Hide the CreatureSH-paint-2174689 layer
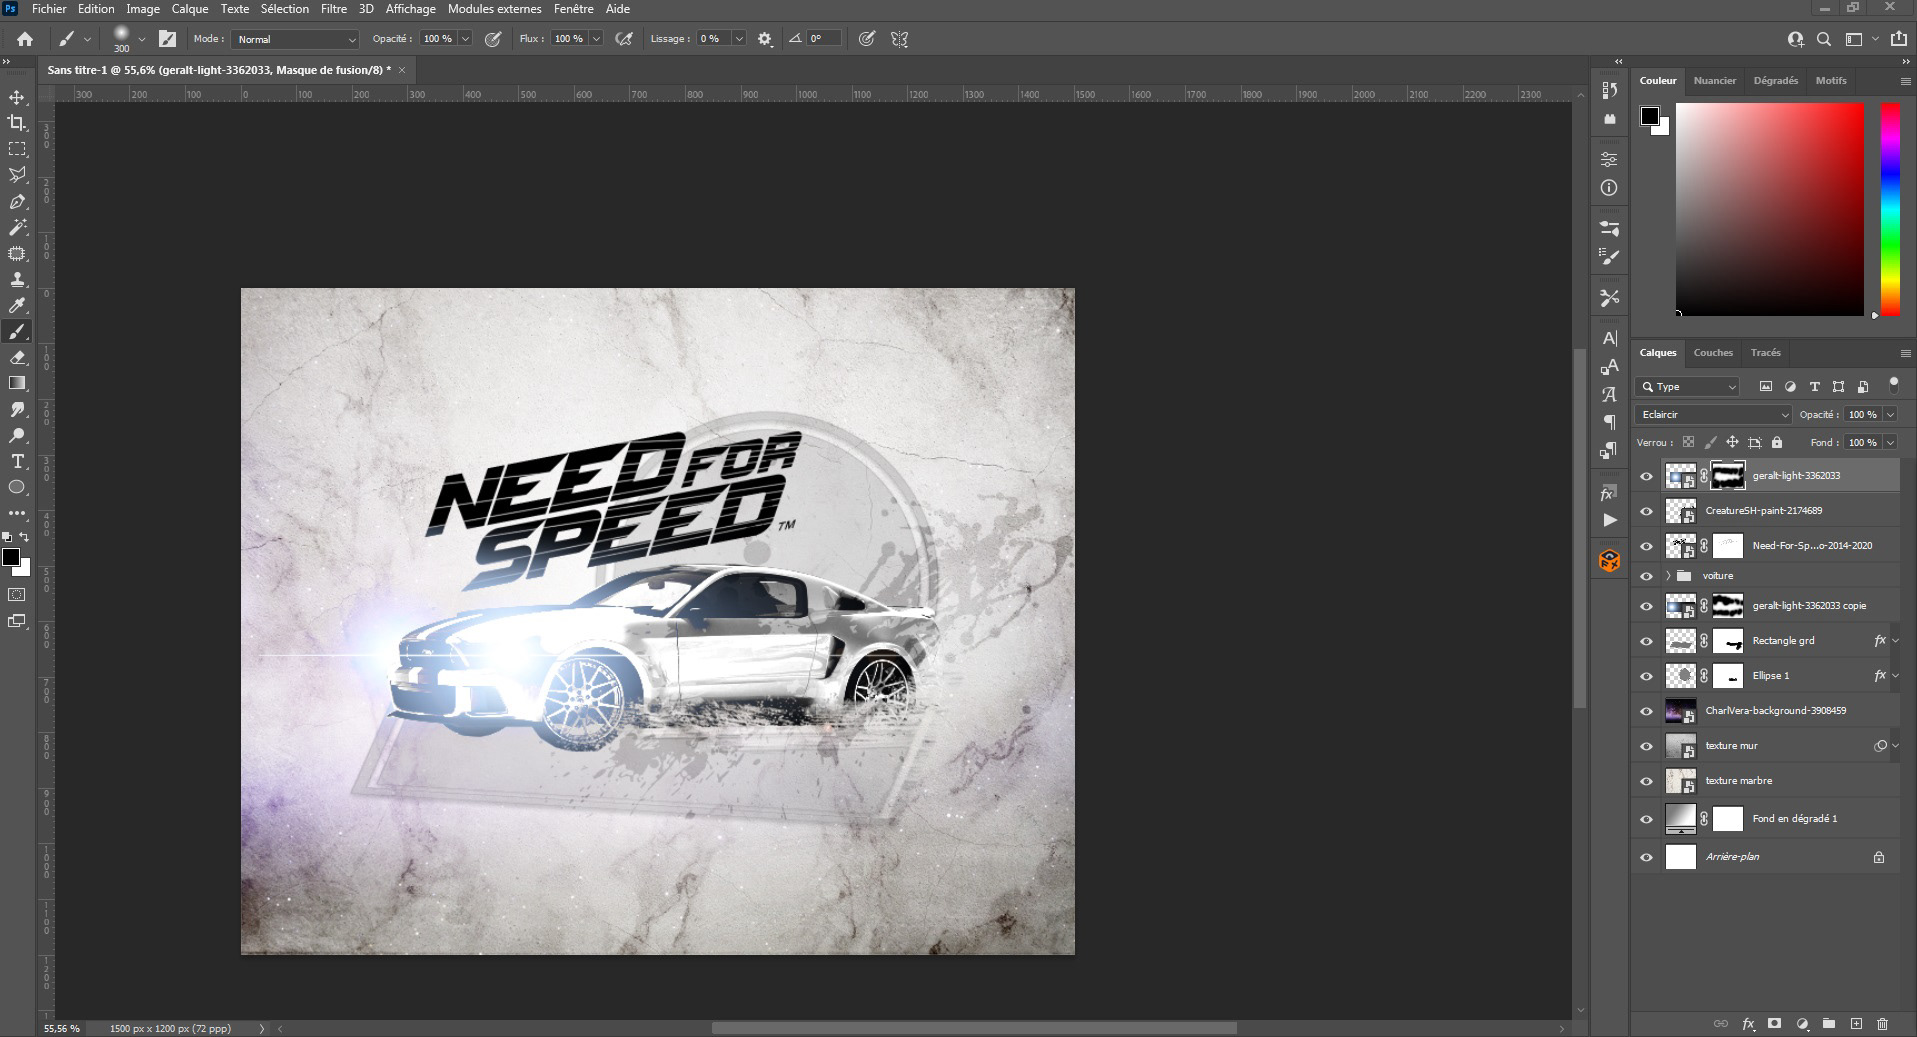Image resolution: width=1917 pixels, height=1037 pixels. [1646, 511]
